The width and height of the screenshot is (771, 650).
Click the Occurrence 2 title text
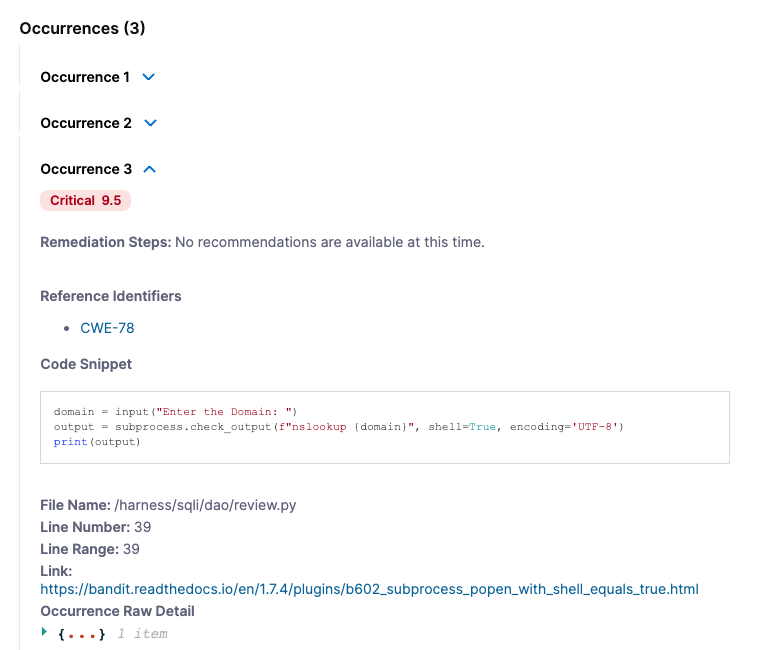(x=86, y=123)
